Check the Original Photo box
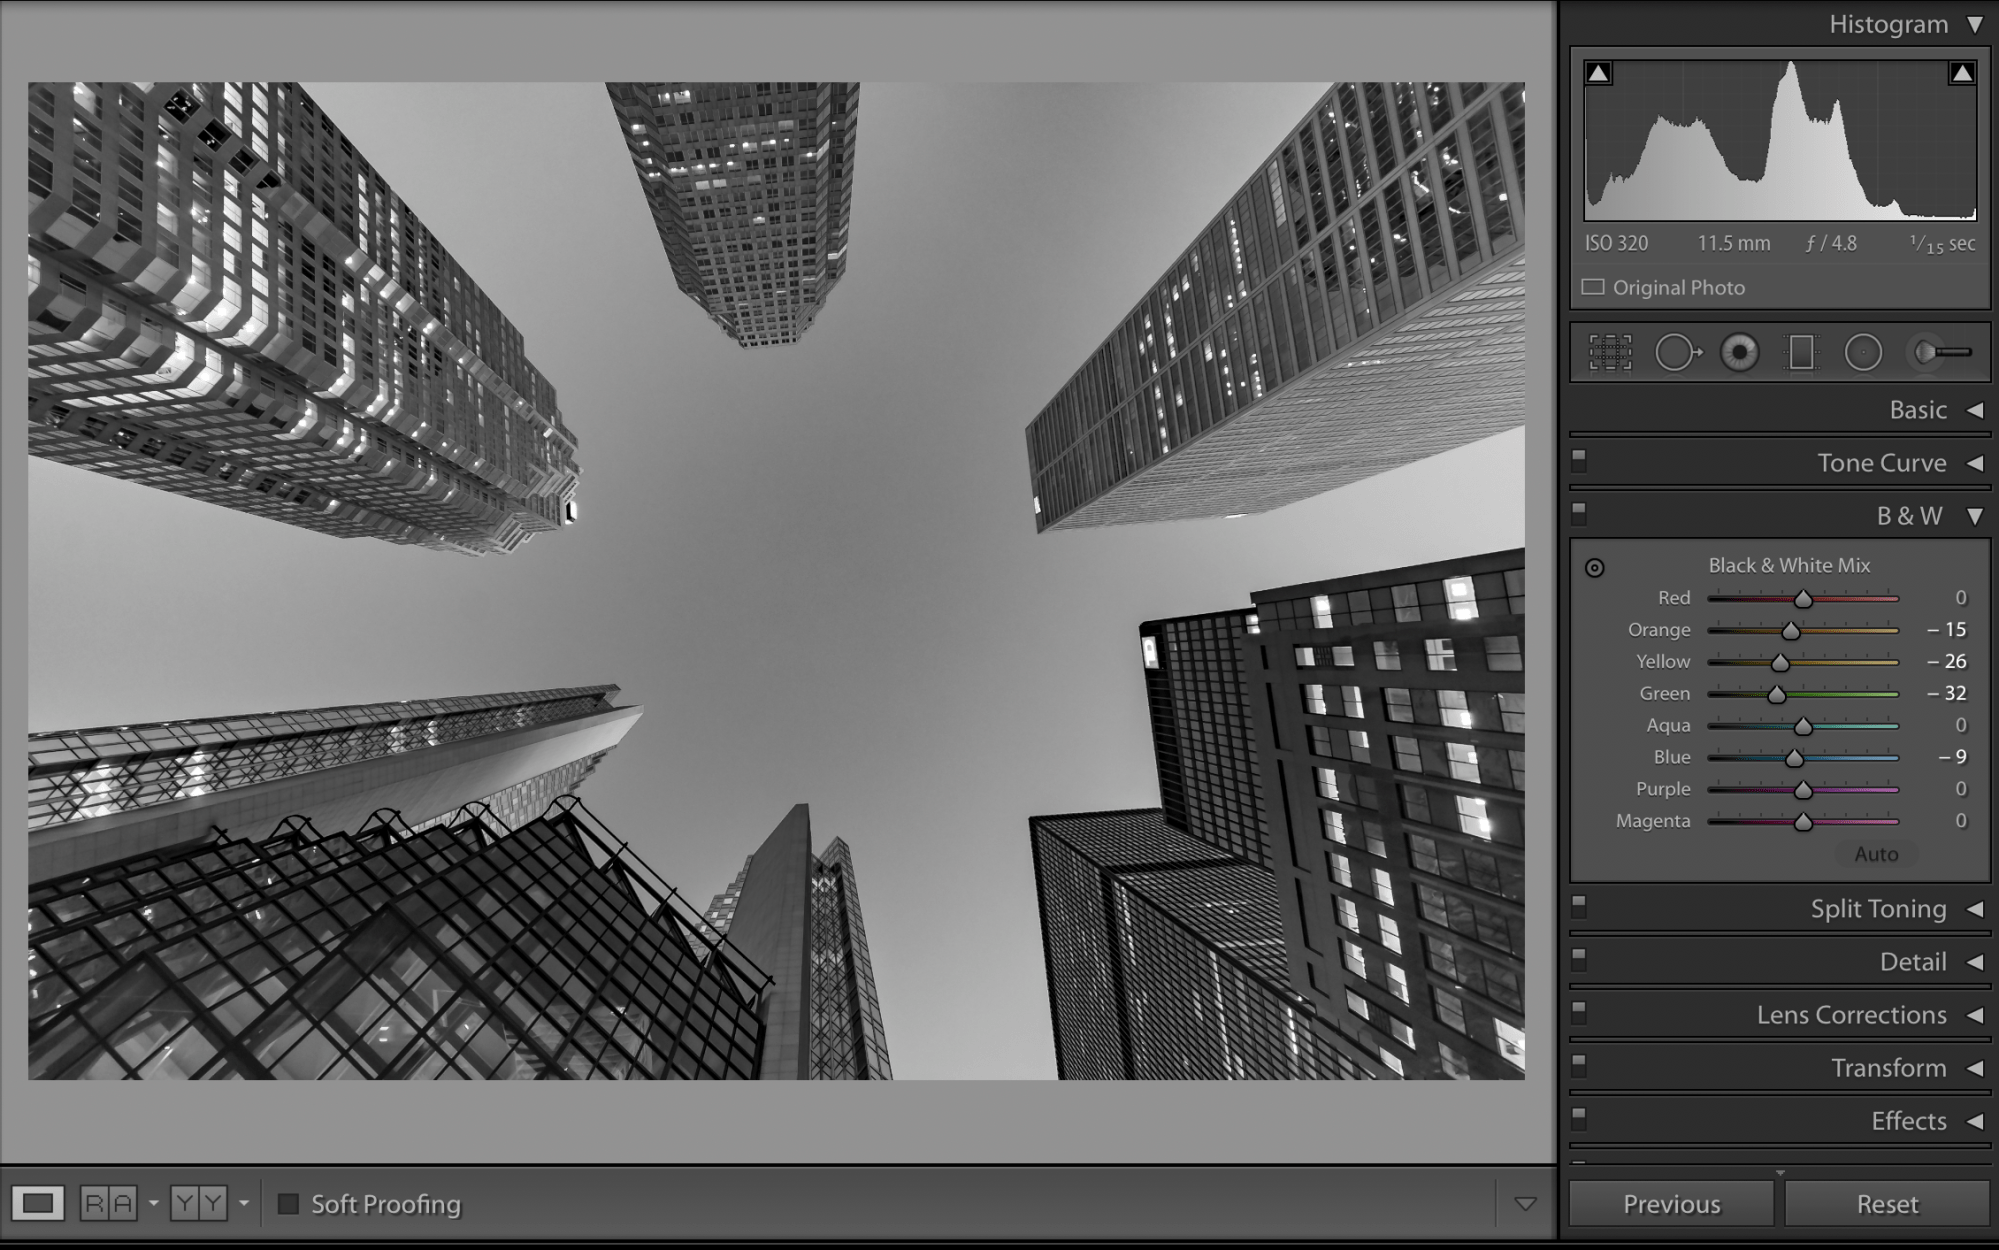This screenshot has height=1250, width=1999. tap(1593, 288)
